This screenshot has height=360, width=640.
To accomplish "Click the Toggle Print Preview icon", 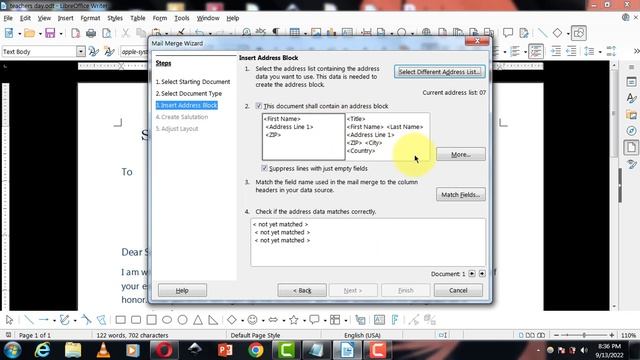I will (107, 33).
